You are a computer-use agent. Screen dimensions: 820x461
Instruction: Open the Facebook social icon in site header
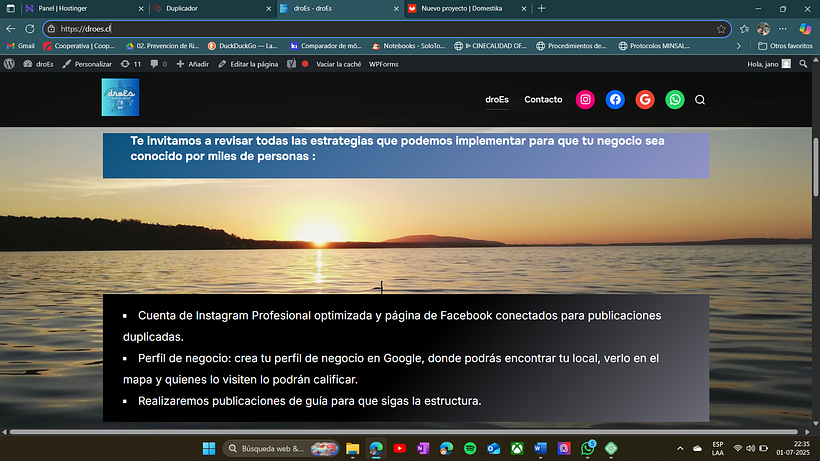(x=615, y=99)
